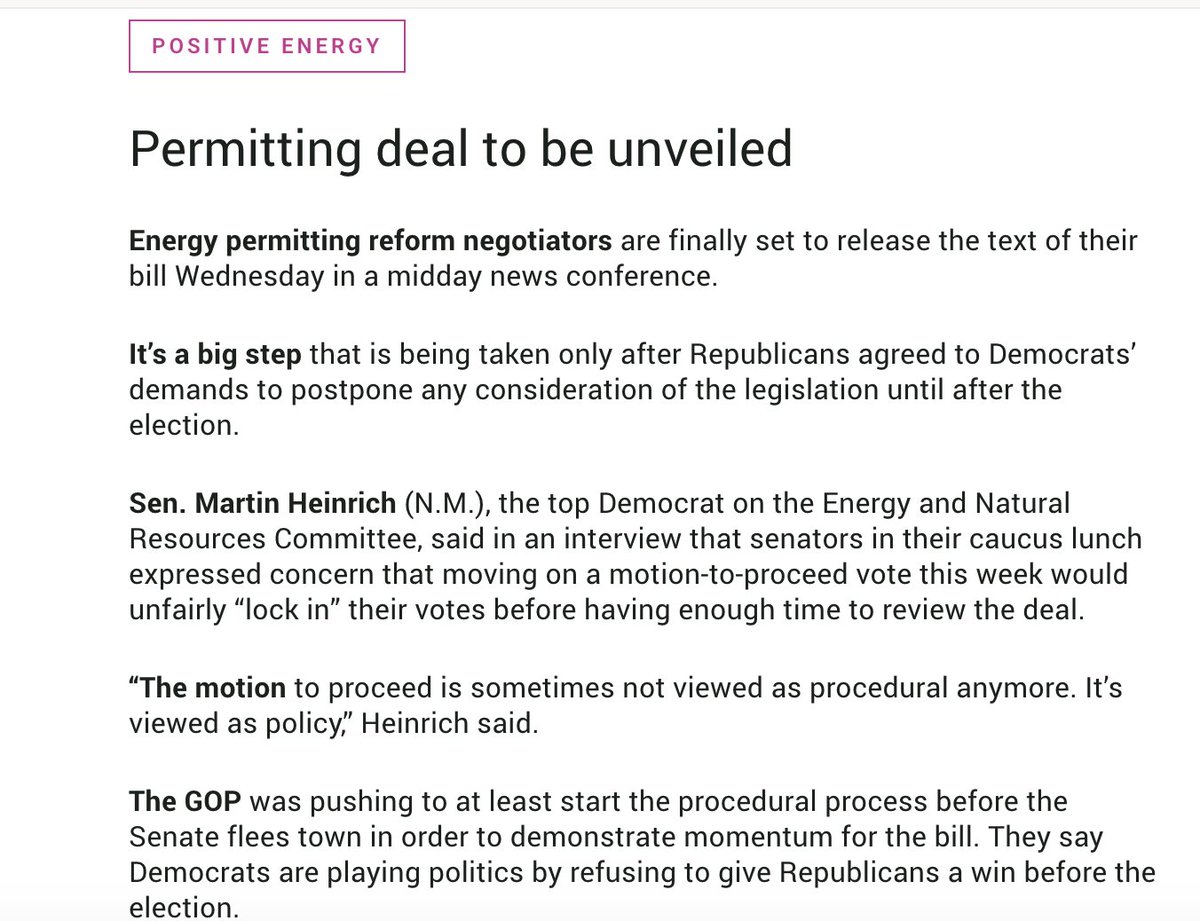Click 'Heinrich said.' at quote's end
1200x921 pixels.
click(x=449, y=723)
